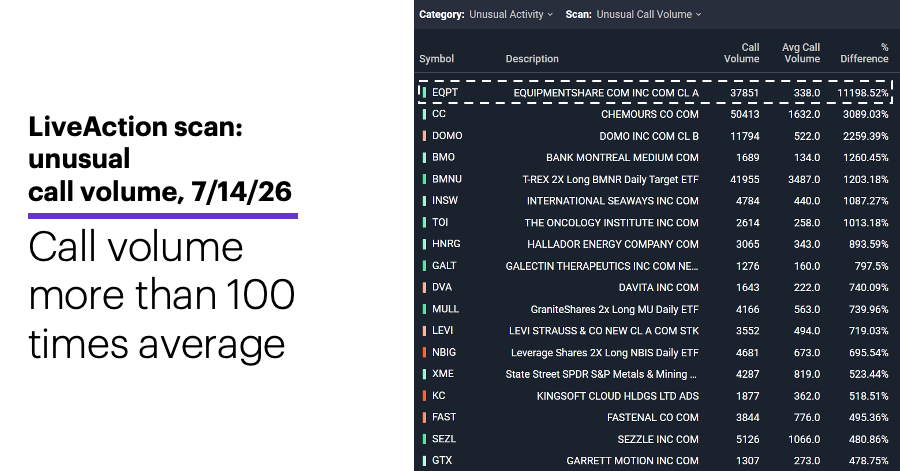This screenshot has height=471, width=900.
Task: Open the HNRG Hallador Energy row
Action: 654,244
